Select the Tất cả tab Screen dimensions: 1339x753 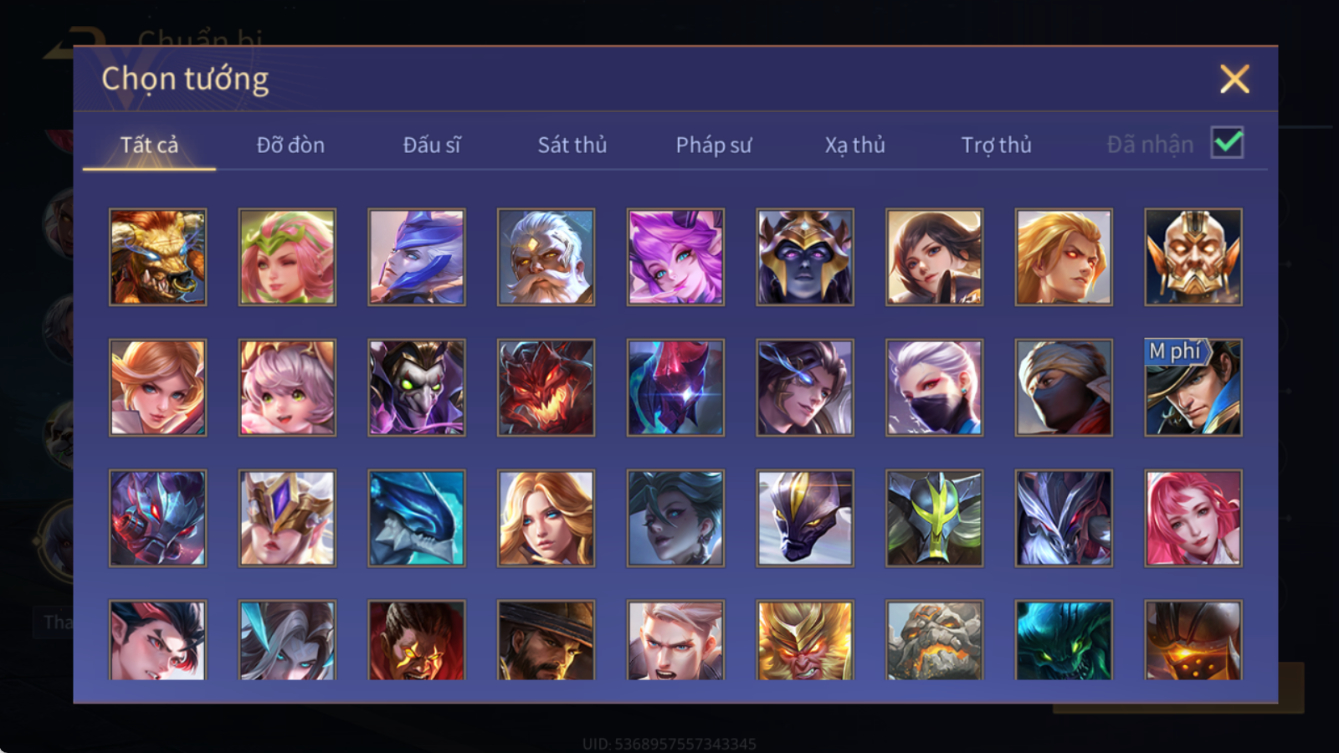[149, 145]
